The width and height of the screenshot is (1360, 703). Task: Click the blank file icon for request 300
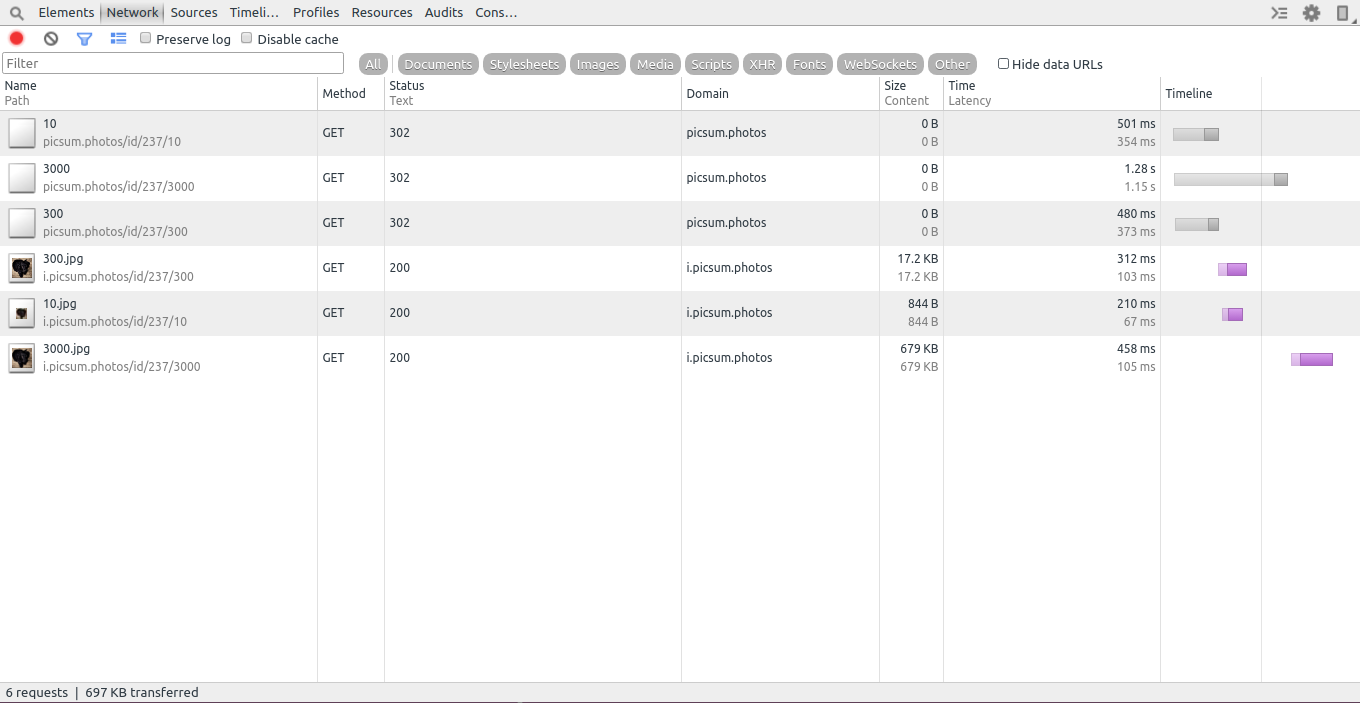click(x=22, y=223)
